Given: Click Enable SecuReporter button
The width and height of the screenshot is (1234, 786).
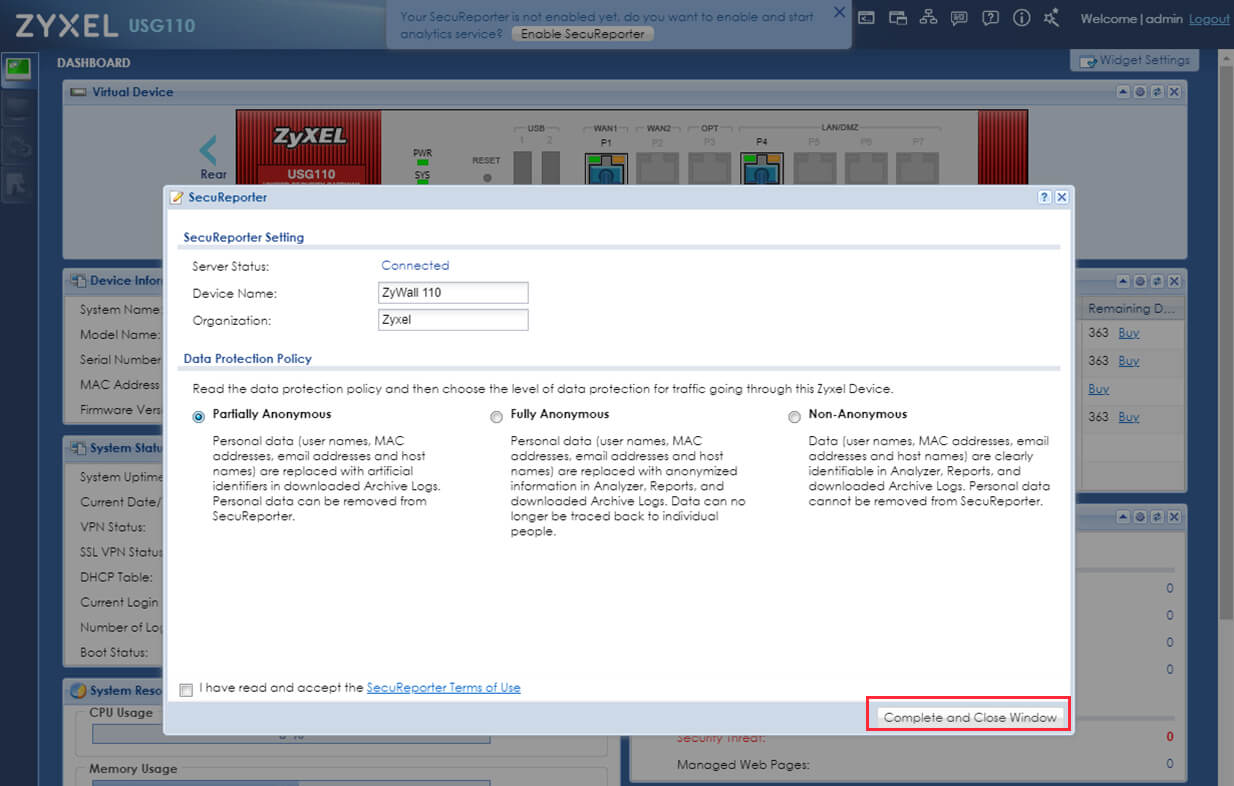Looking at the screenshot, I should tap(584, 34).
